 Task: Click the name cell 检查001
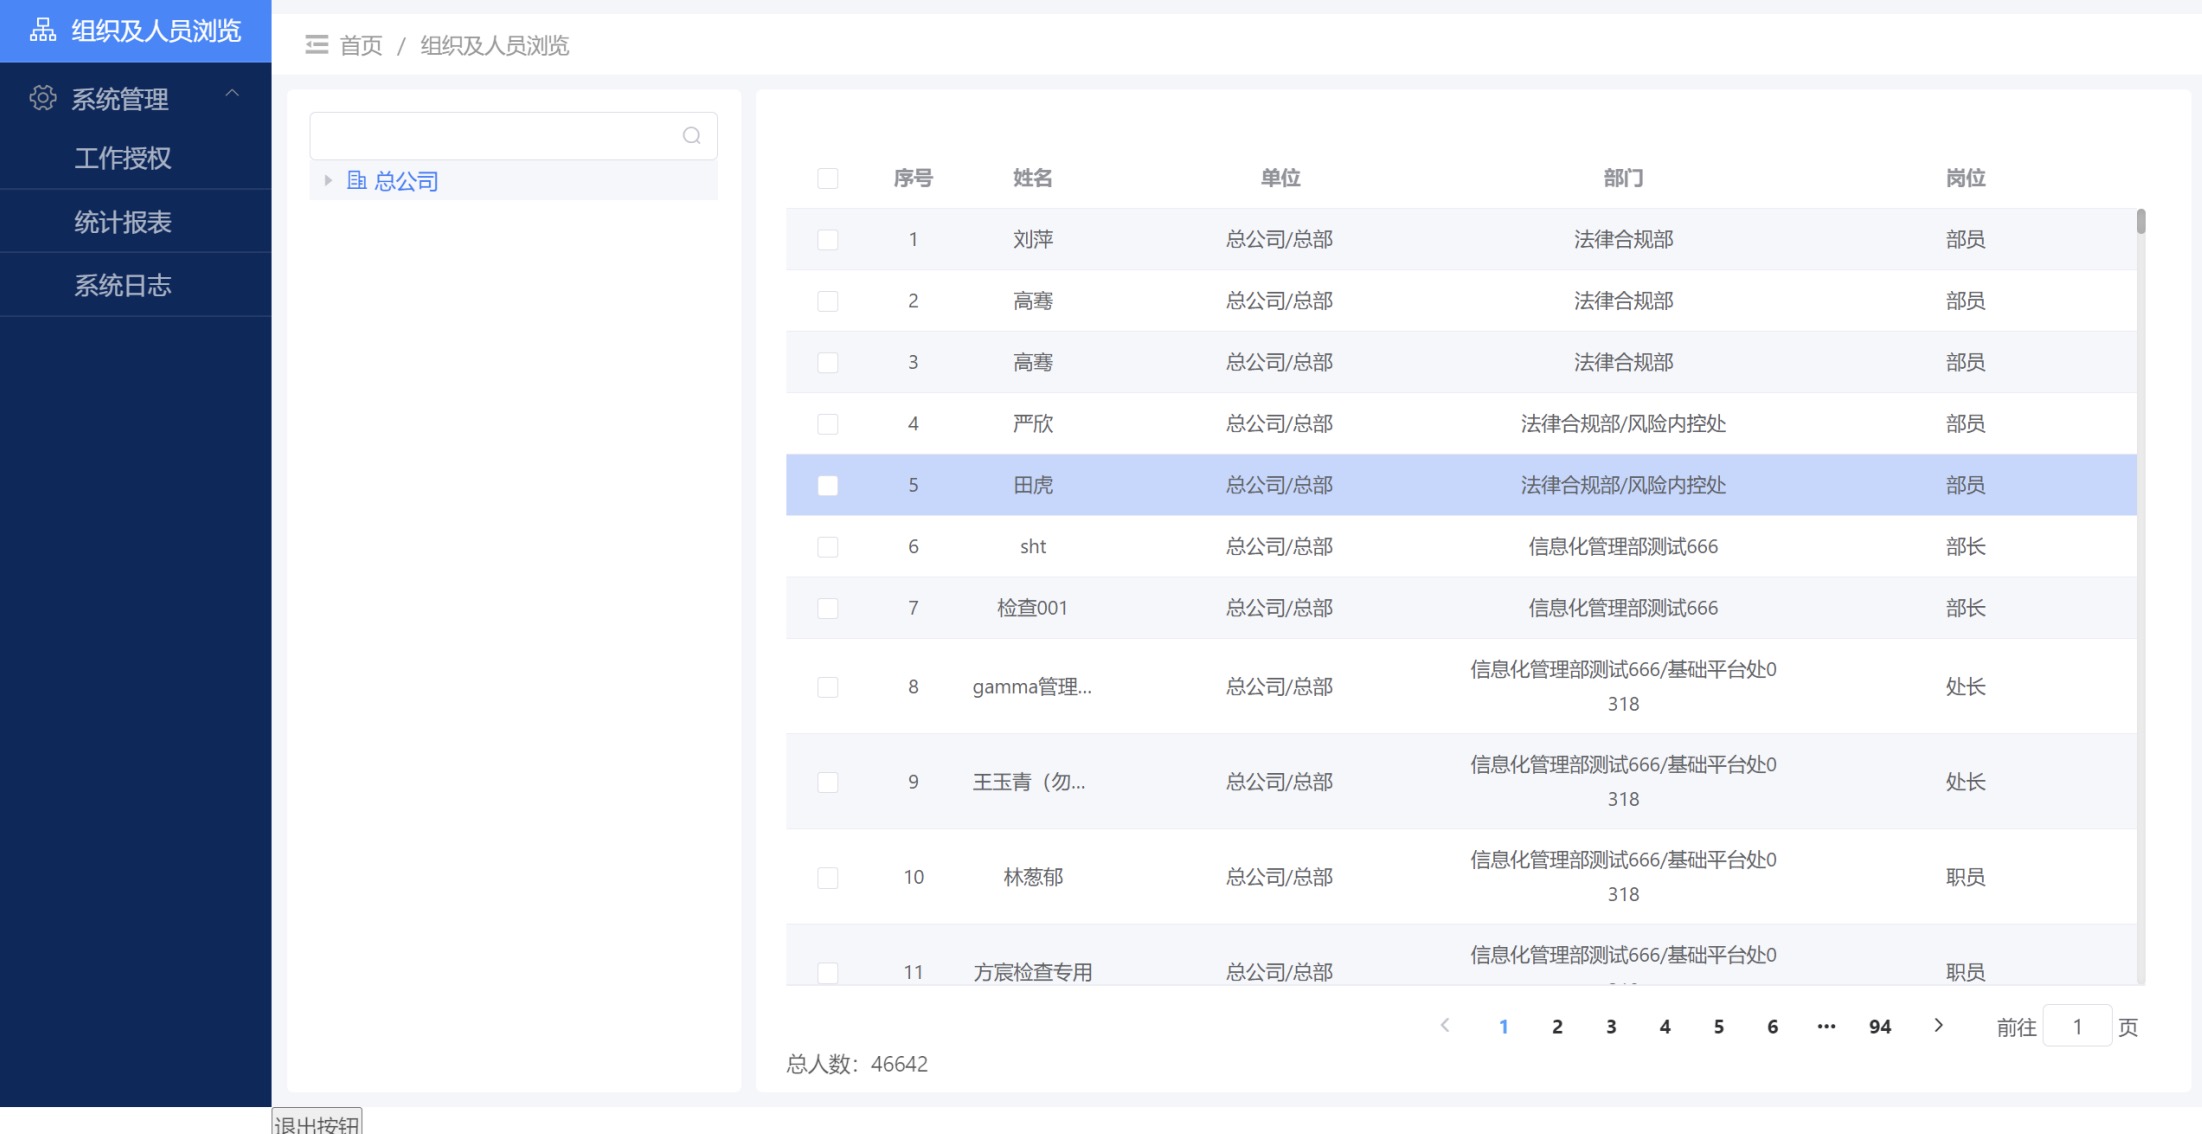click(x=1033, y=608)
